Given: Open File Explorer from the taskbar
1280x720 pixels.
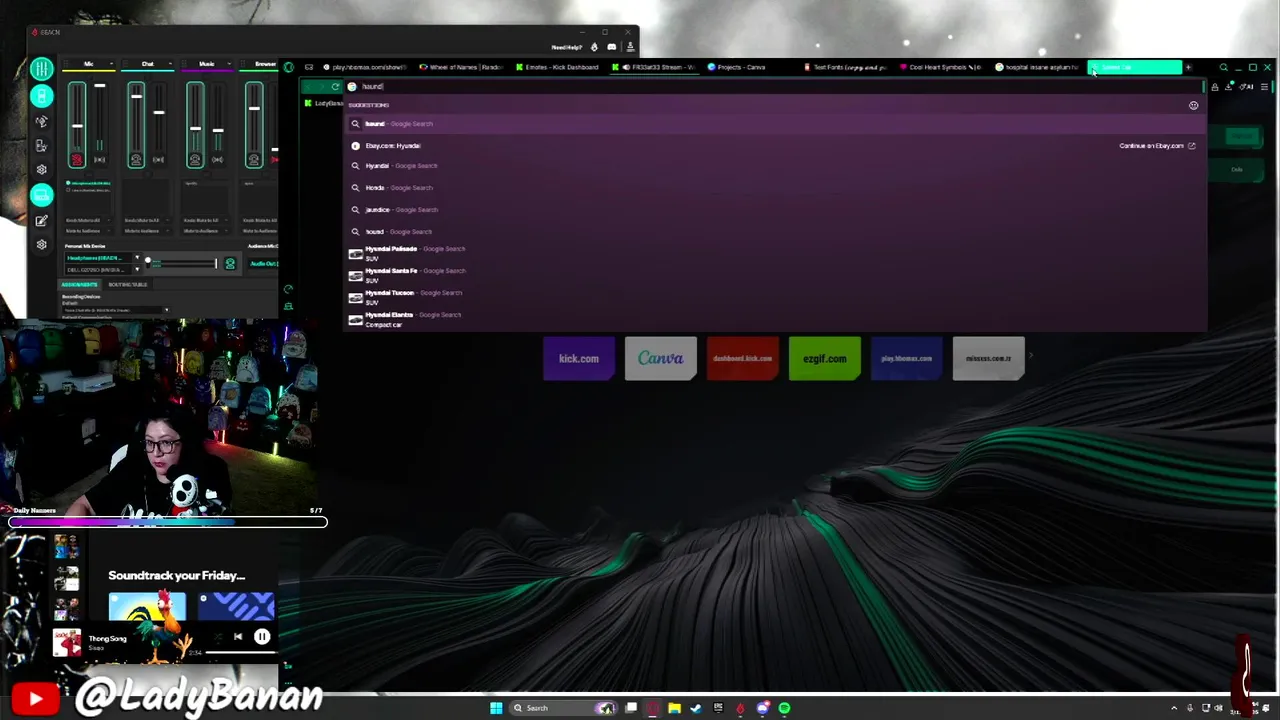Looking at the screenshot, I should coord(674,708).
